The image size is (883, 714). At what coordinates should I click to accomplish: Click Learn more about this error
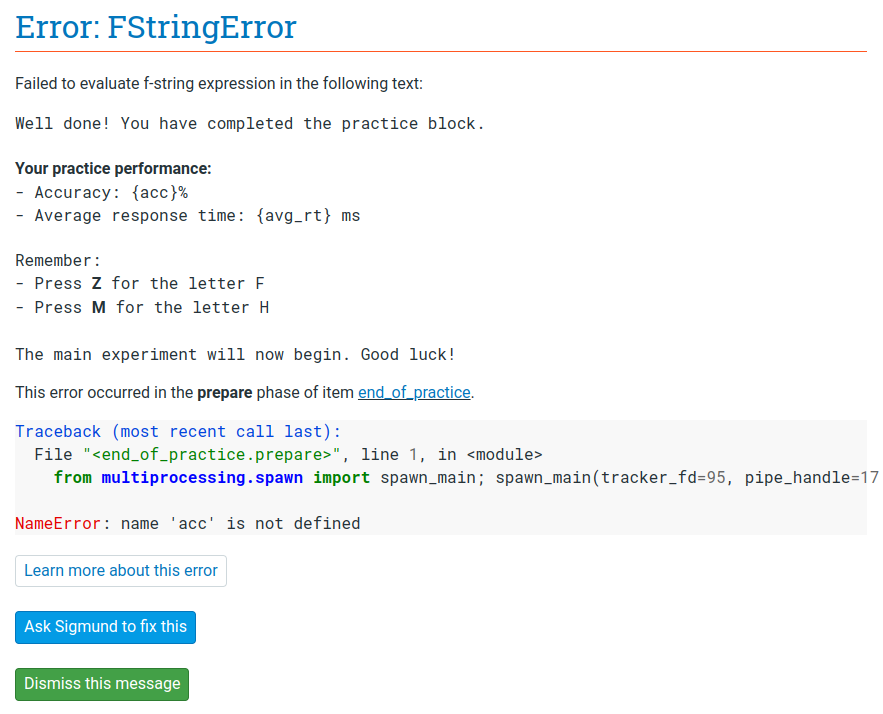120,570
